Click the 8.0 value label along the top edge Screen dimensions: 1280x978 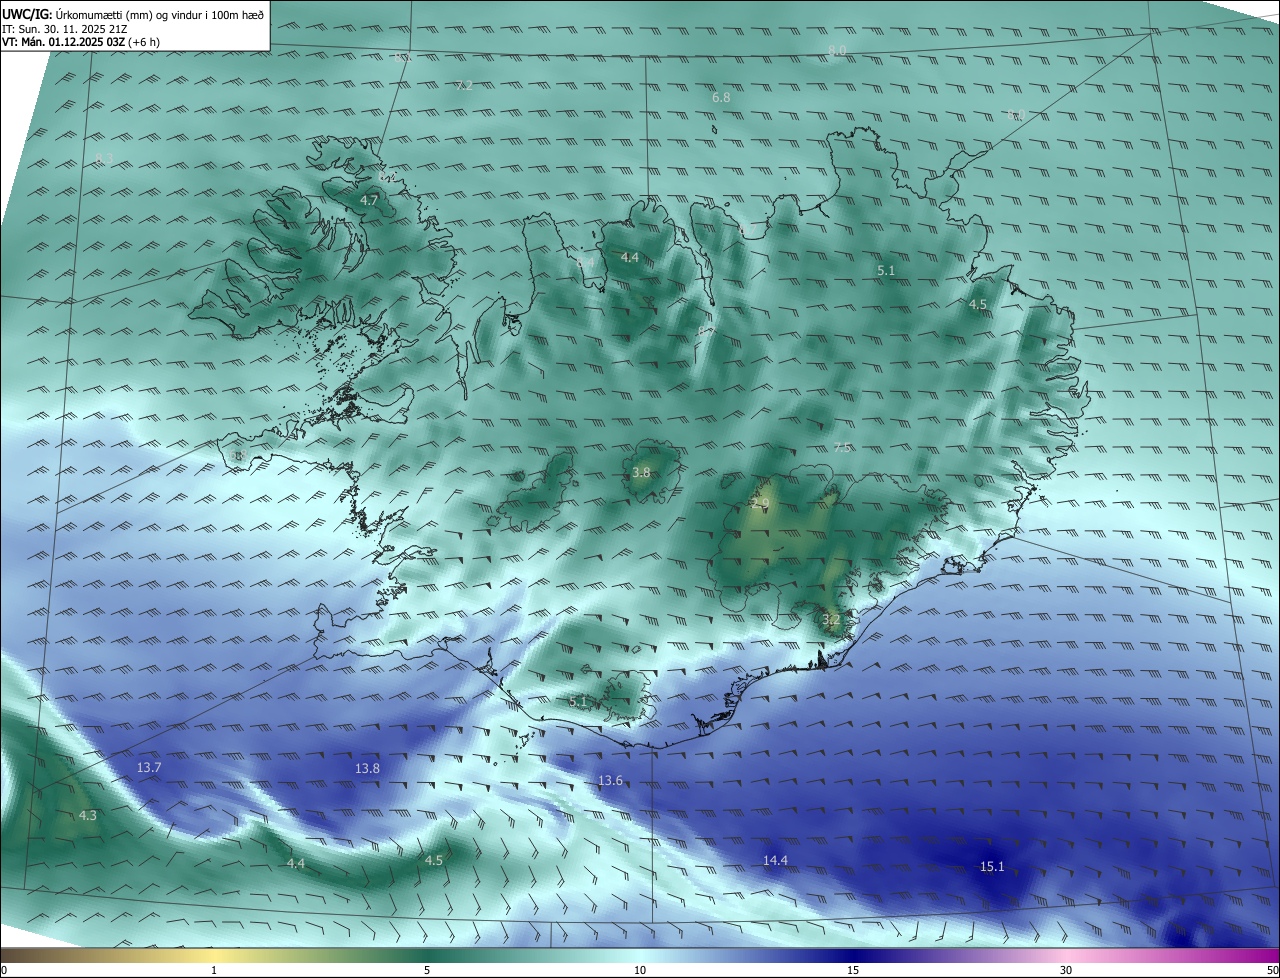pos(838,50)
